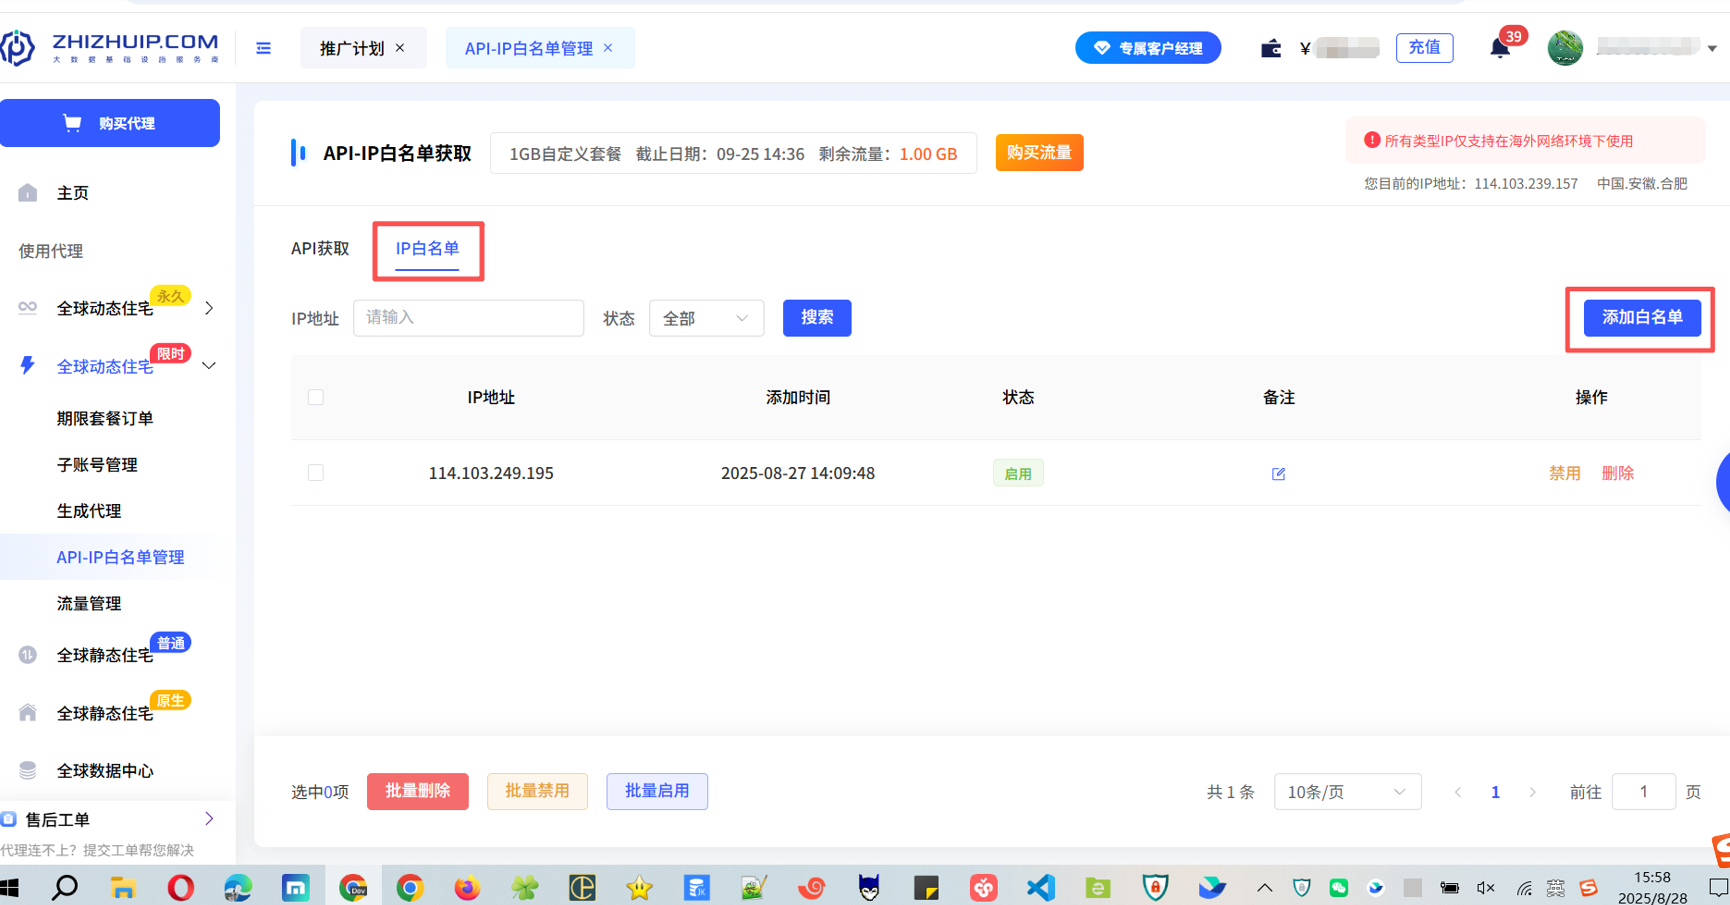
Task: Open the wallet balance icon
Action: [x=1271, y=48]
